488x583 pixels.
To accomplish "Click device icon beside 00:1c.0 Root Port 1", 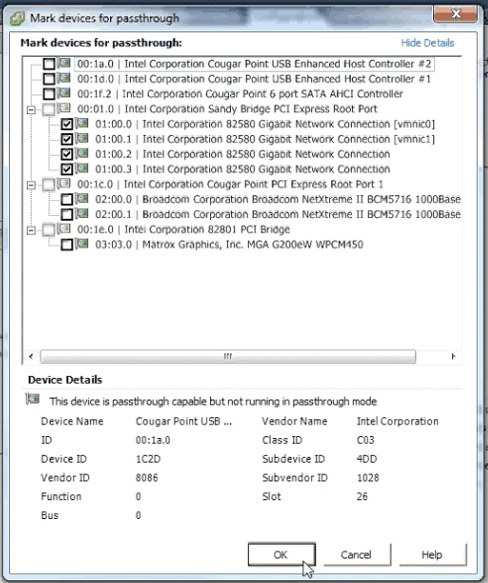I will (x=64, y=183).
